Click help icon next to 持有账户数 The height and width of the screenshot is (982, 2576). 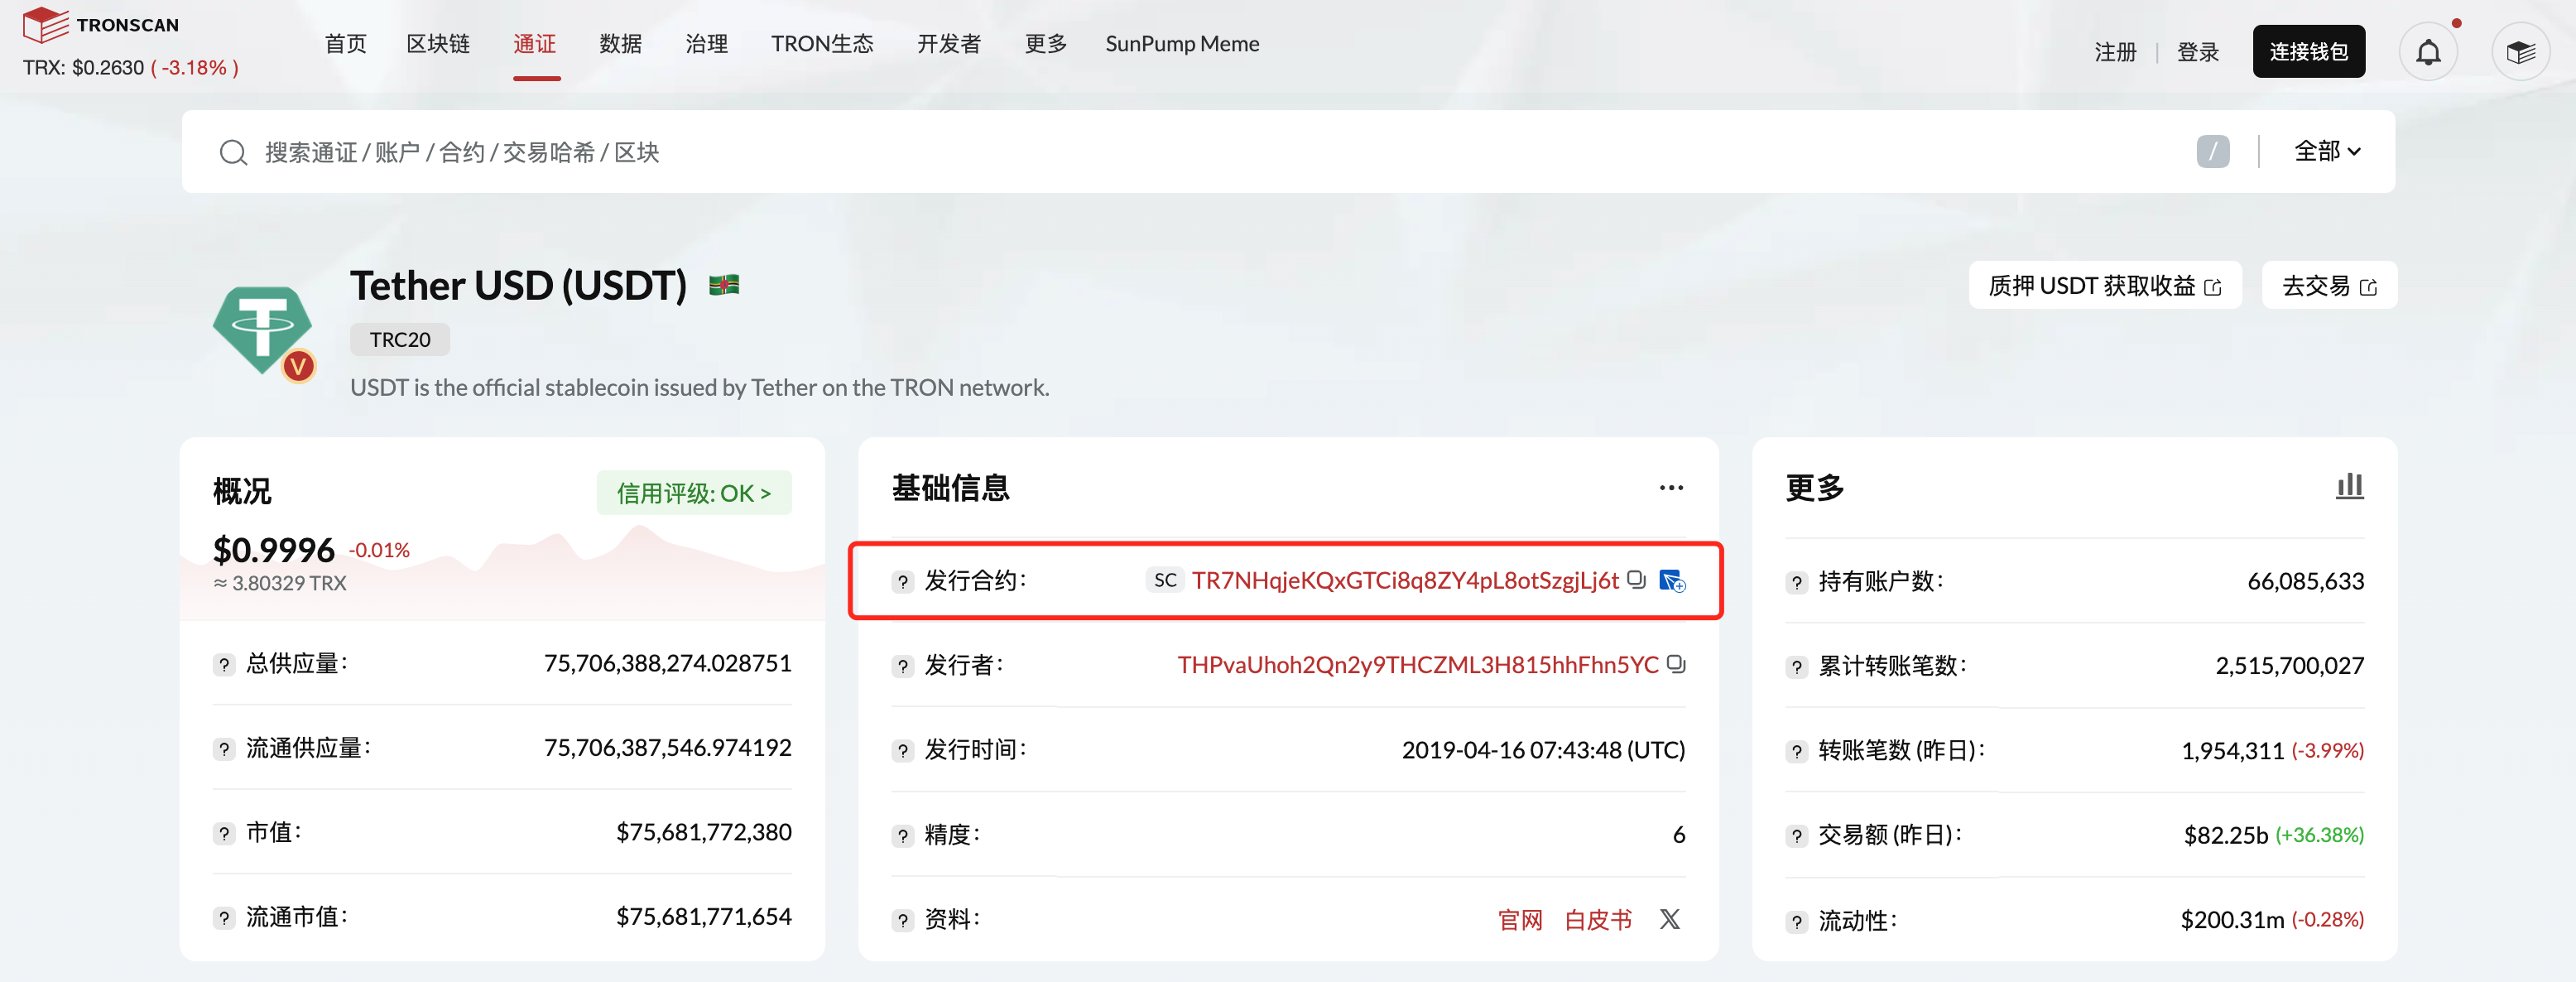(x=1796, y=583)
